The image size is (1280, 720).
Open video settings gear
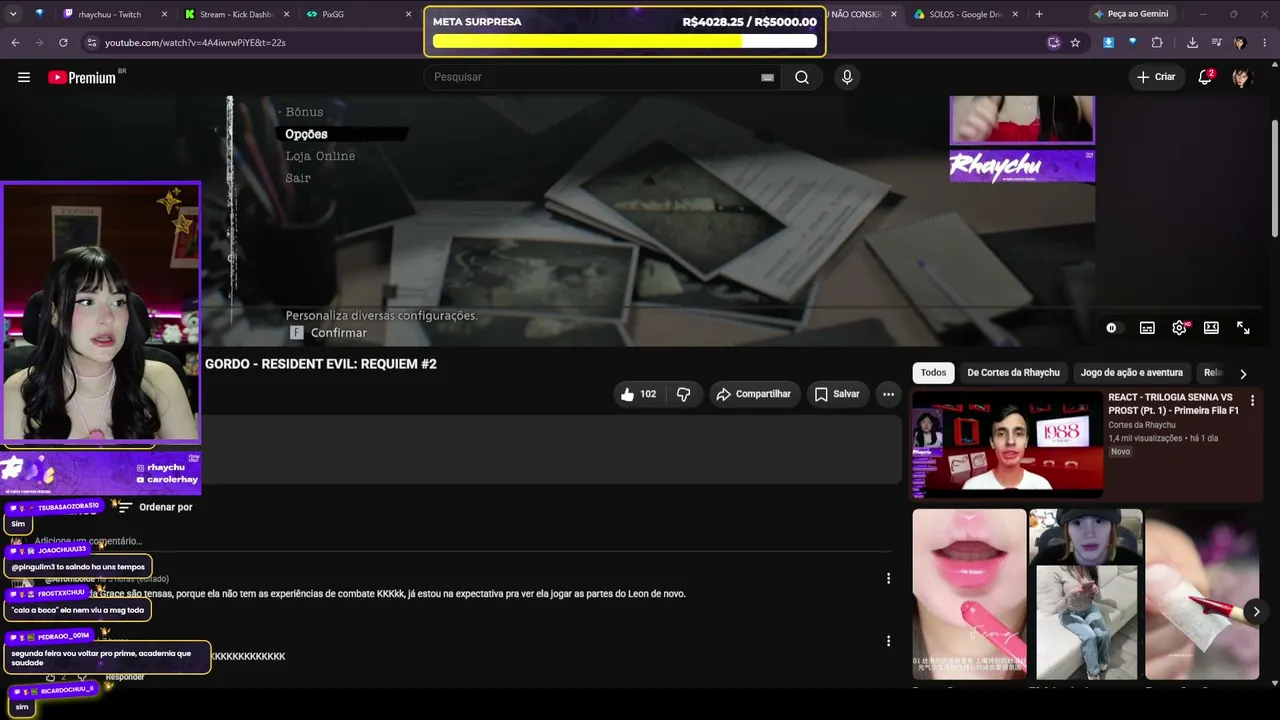pyautogui.click(x=1180, y=328)
